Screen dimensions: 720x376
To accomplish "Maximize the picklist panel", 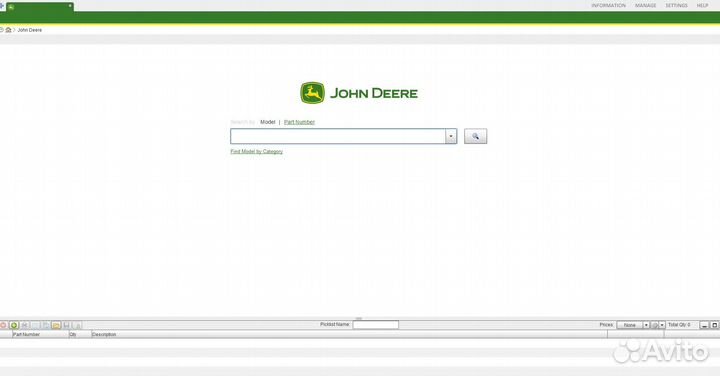I will pyautogui.click(x=714, y=325).
